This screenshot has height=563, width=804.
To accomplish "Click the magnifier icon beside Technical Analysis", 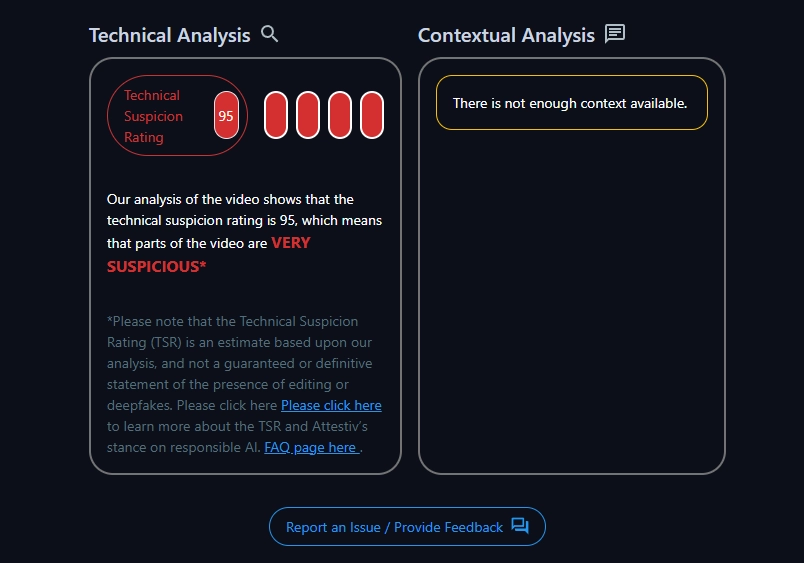I will [269, 34].
